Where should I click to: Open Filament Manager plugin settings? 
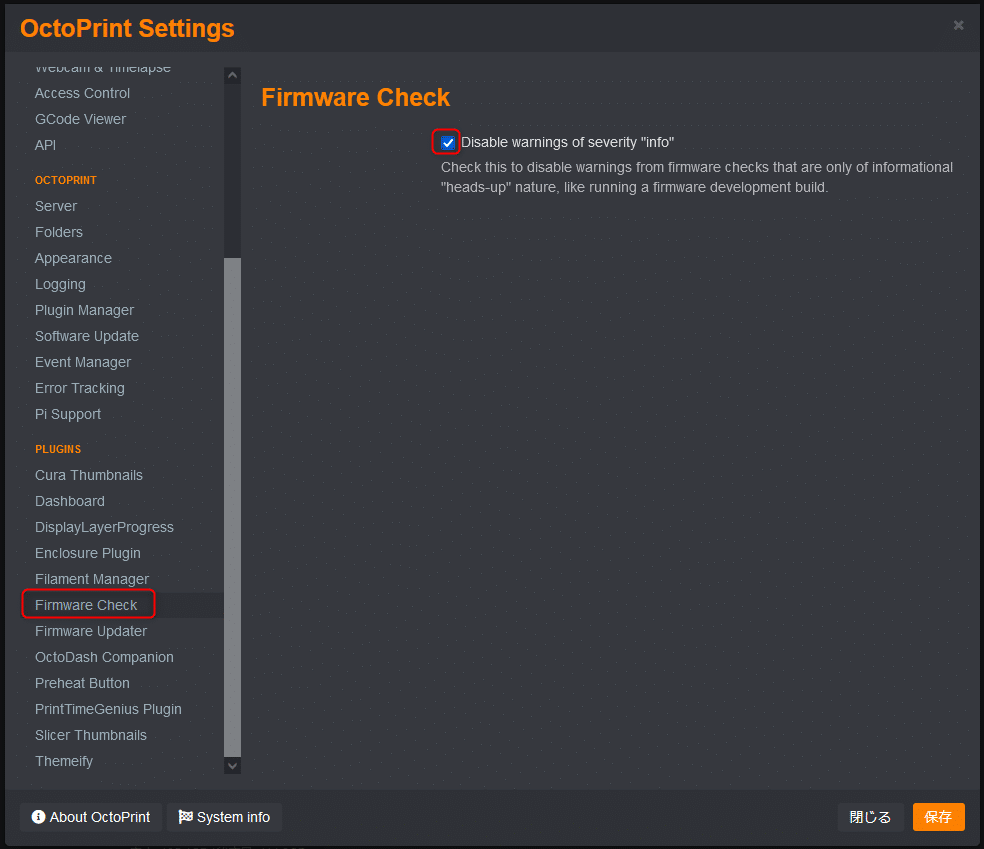point(92,579)
